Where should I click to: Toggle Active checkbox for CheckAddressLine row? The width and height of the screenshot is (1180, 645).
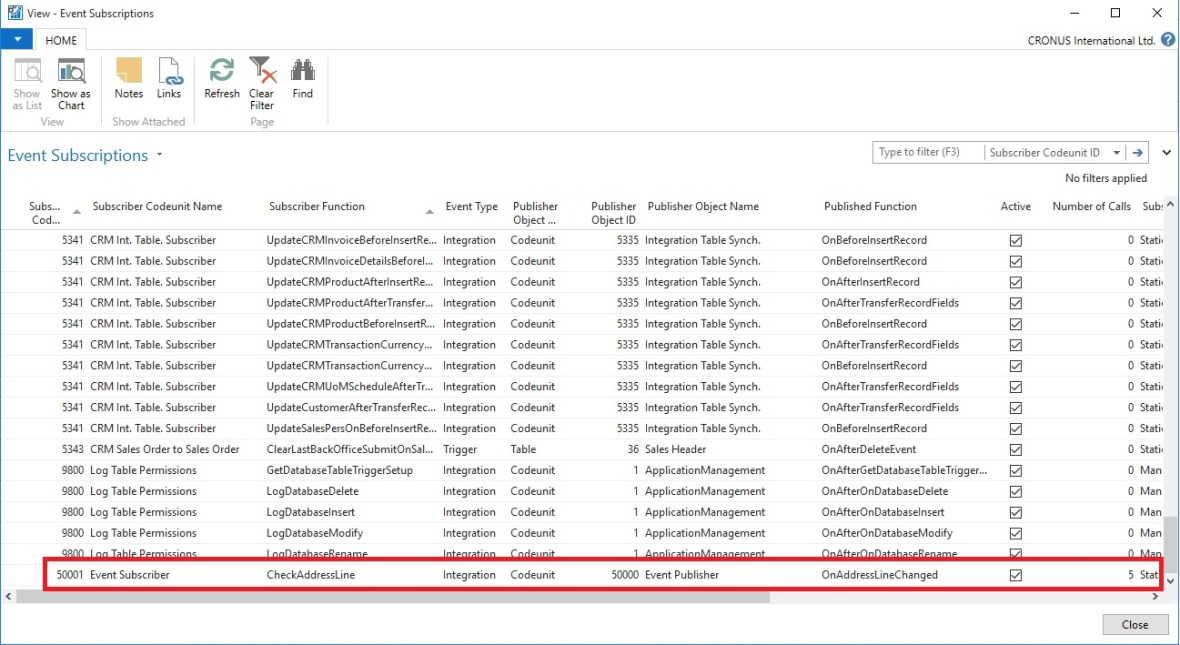coord(1016,575)
